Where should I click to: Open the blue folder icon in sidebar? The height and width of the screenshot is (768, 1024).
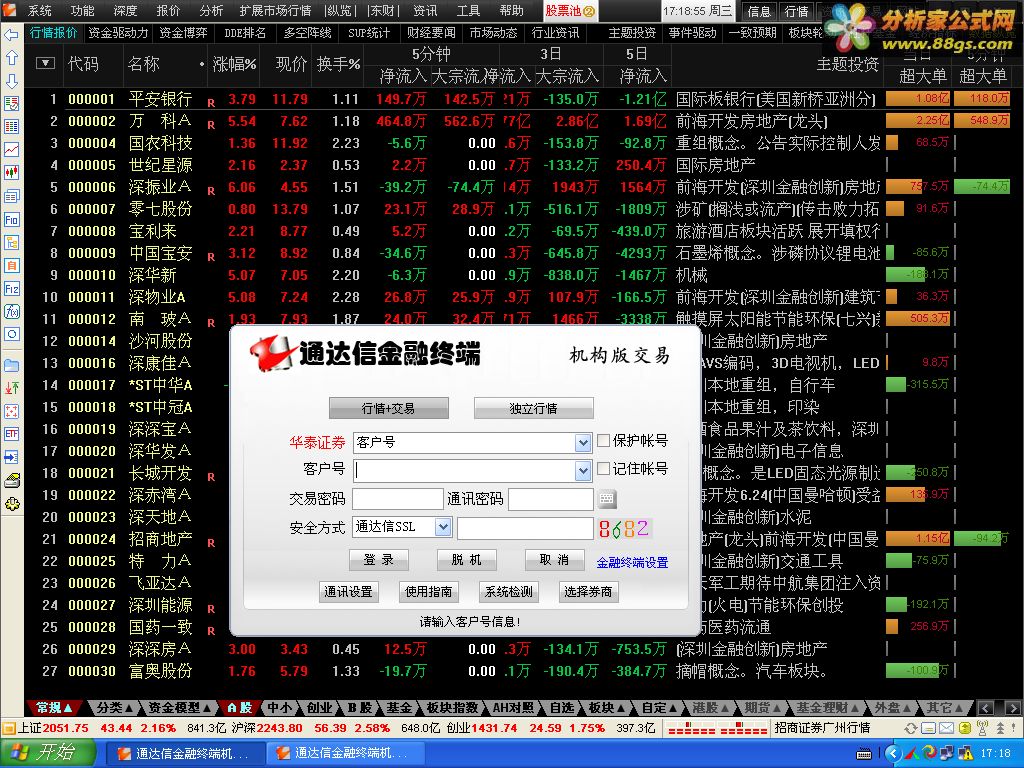pos(12,364)
